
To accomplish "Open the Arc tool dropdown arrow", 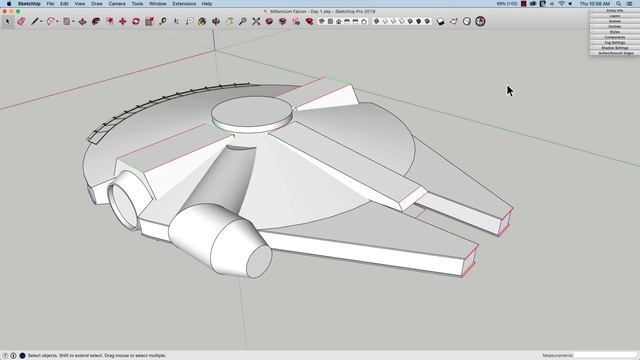I will [x=57, y=21].
